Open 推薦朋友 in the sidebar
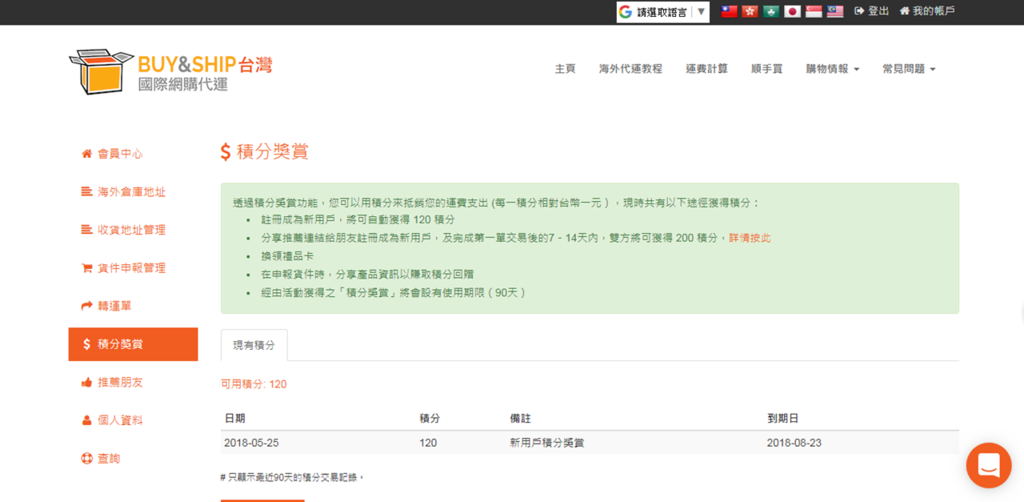 120,382
